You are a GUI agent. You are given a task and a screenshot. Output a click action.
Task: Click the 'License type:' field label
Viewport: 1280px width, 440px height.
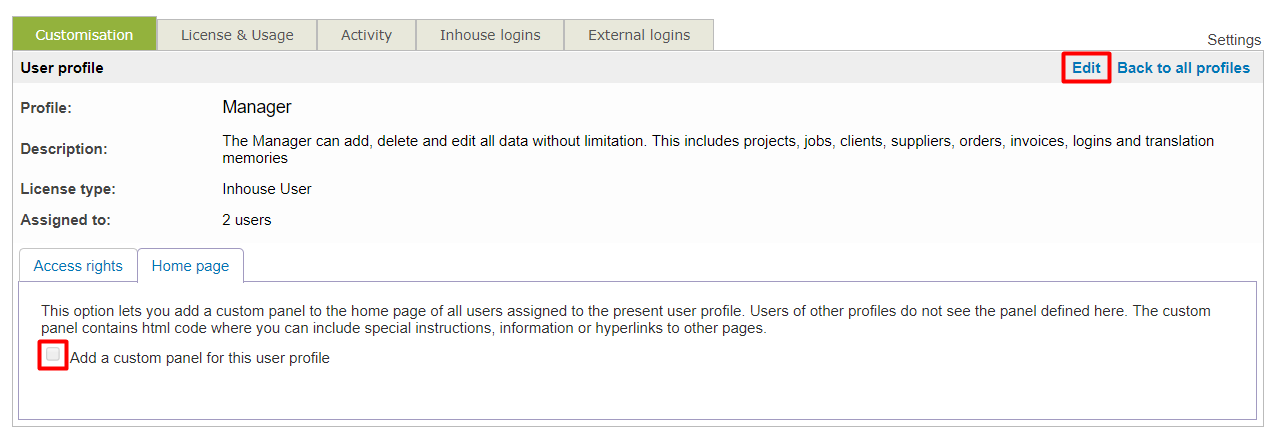tap(68, 188)
